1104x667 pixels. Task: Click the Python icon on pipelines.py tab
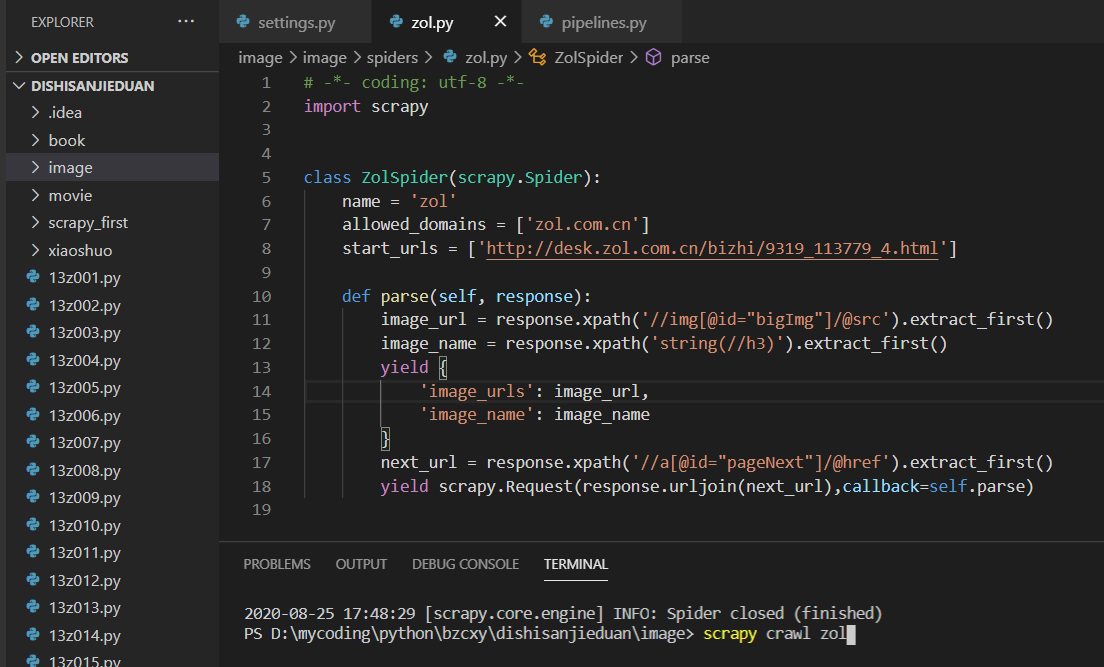point(546,22)
